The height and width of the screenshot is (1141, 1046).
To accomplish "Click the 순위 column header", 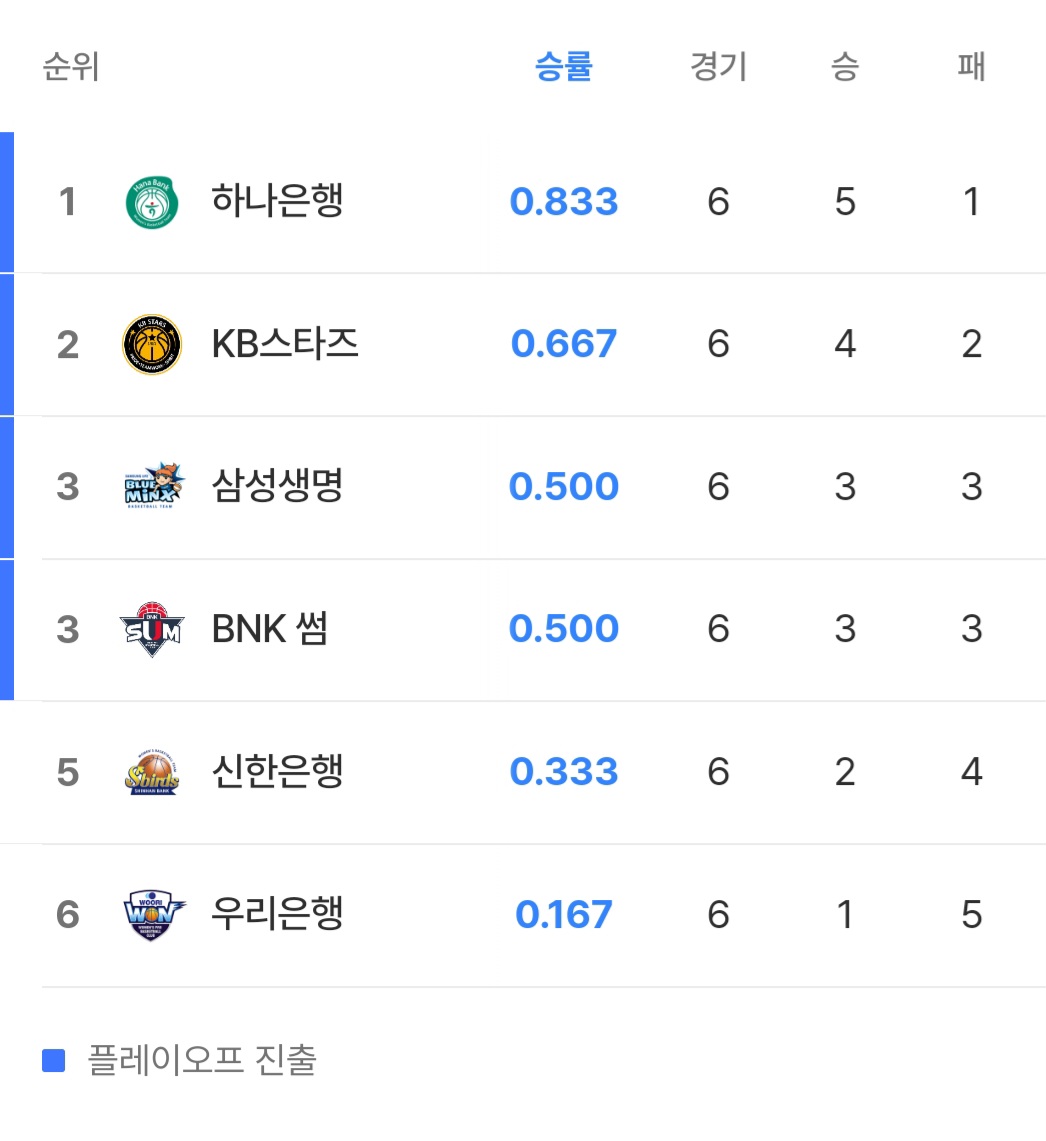I will 70,67.
